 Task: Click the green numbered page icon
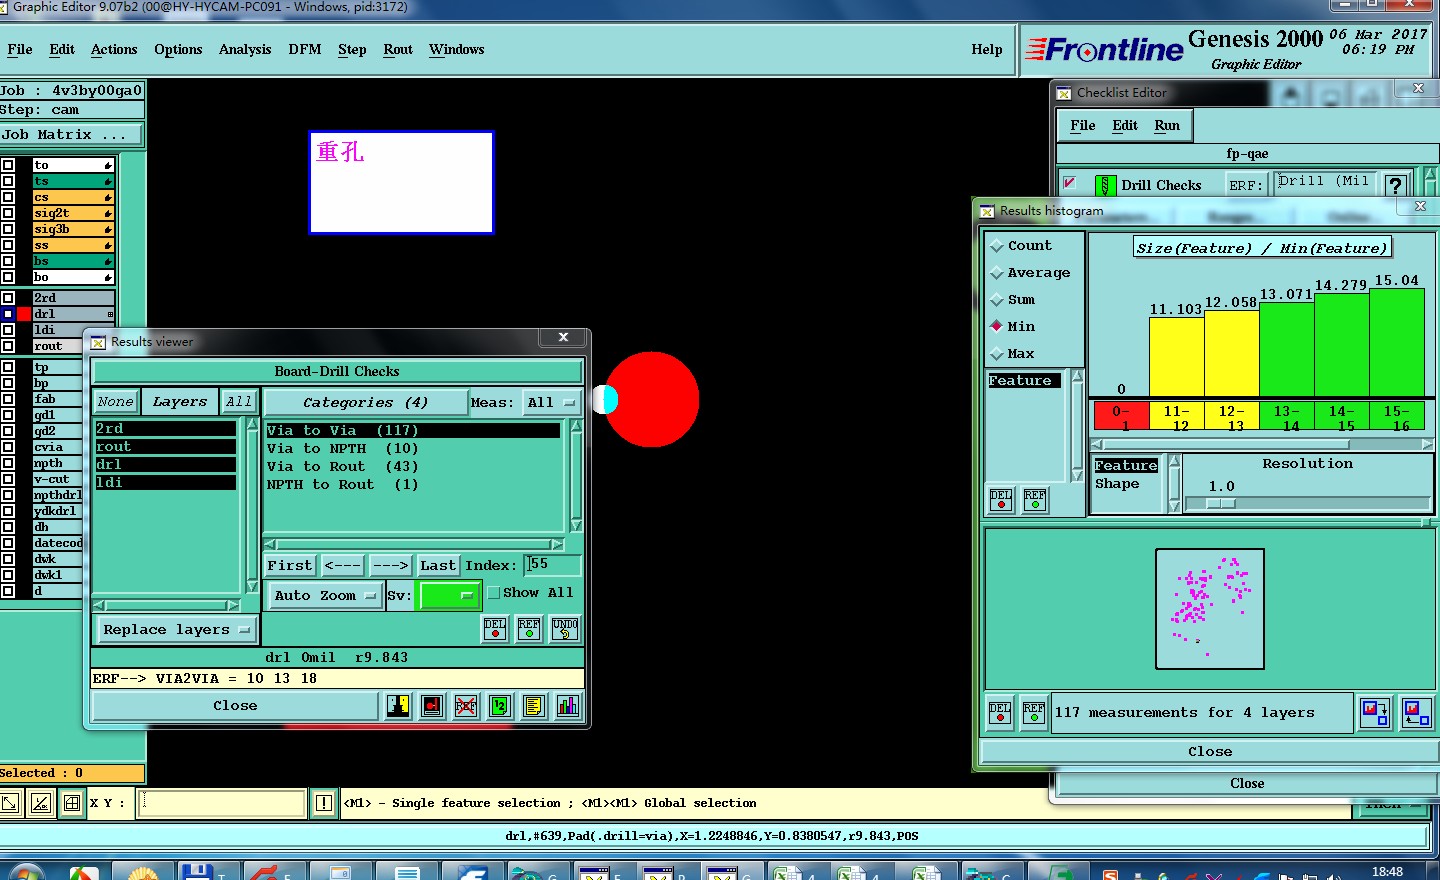click(x=500, y=706)
